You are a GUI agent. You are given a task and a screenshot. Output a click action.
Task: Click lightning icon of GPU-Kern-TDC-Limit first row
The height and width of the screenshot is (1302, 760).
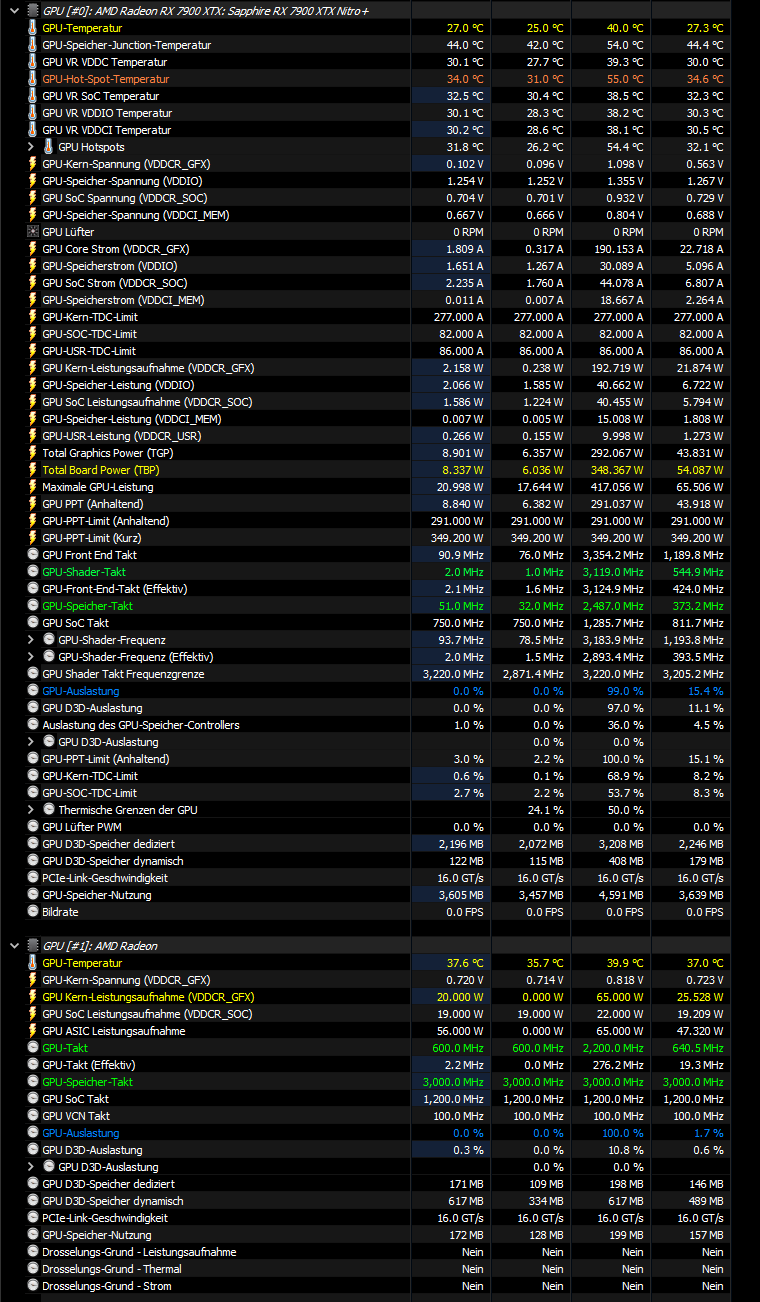pyautogui.click(x=32, y=317)
